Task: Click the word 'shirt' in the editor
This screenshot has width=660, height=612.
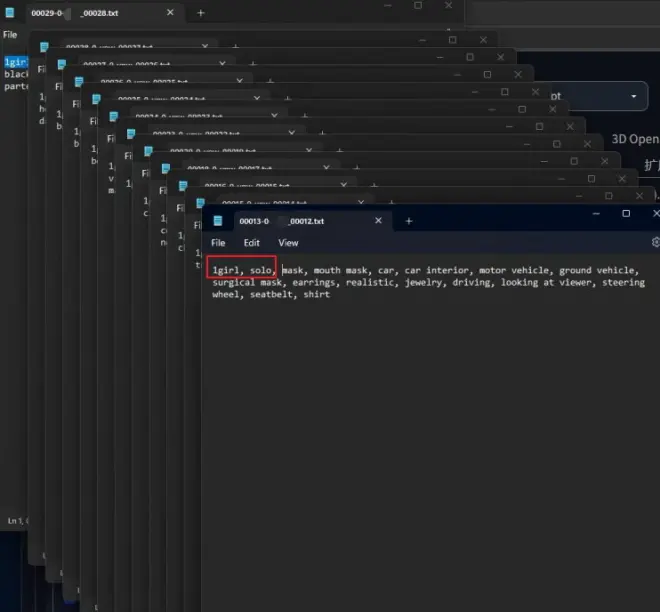Action: click(x=317, y=294)
